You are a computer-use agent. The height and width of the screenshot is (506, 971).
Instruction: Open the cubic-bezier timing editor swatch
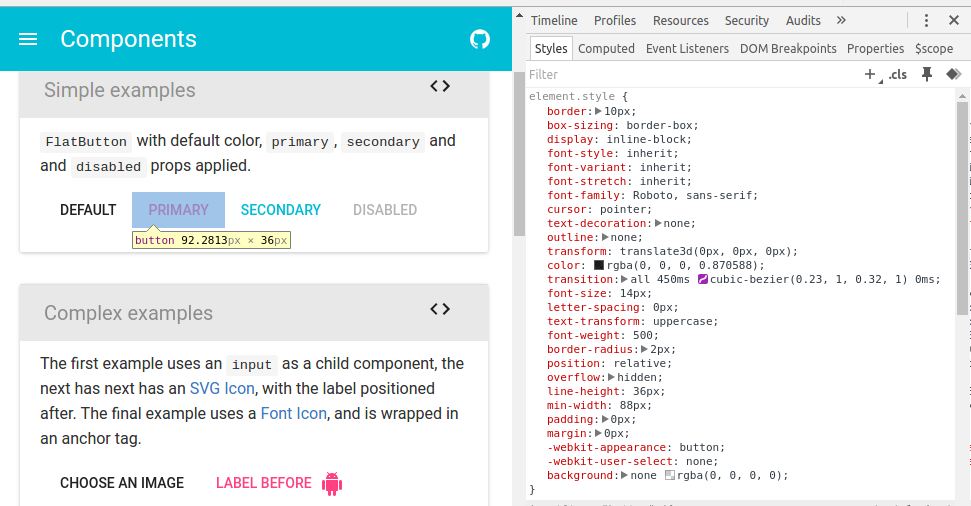pyautogui.click(x=703, y=279)
